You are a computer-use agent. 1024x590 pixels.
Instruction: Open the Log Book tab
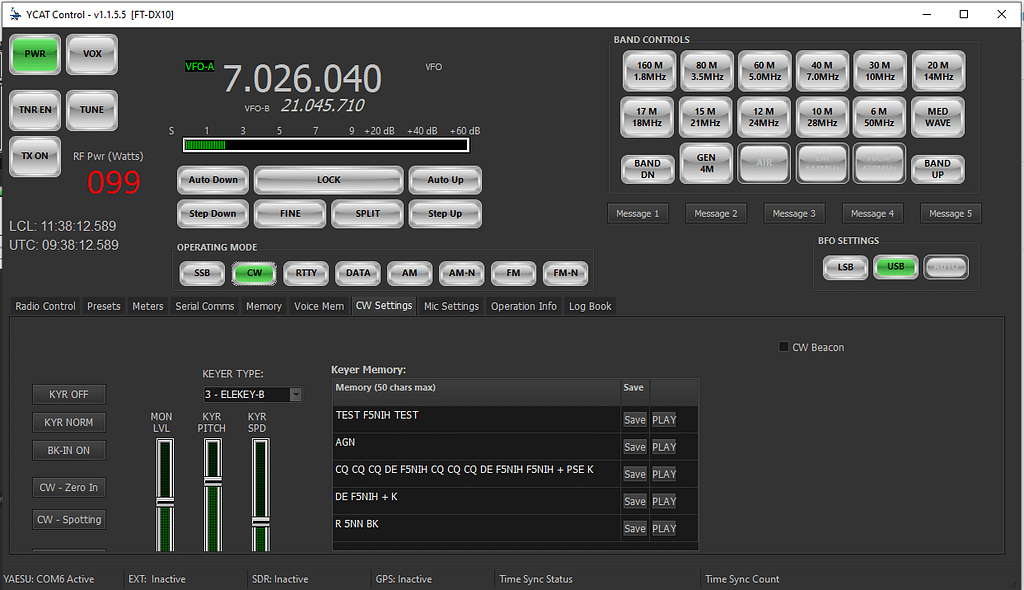pos(590,306)
